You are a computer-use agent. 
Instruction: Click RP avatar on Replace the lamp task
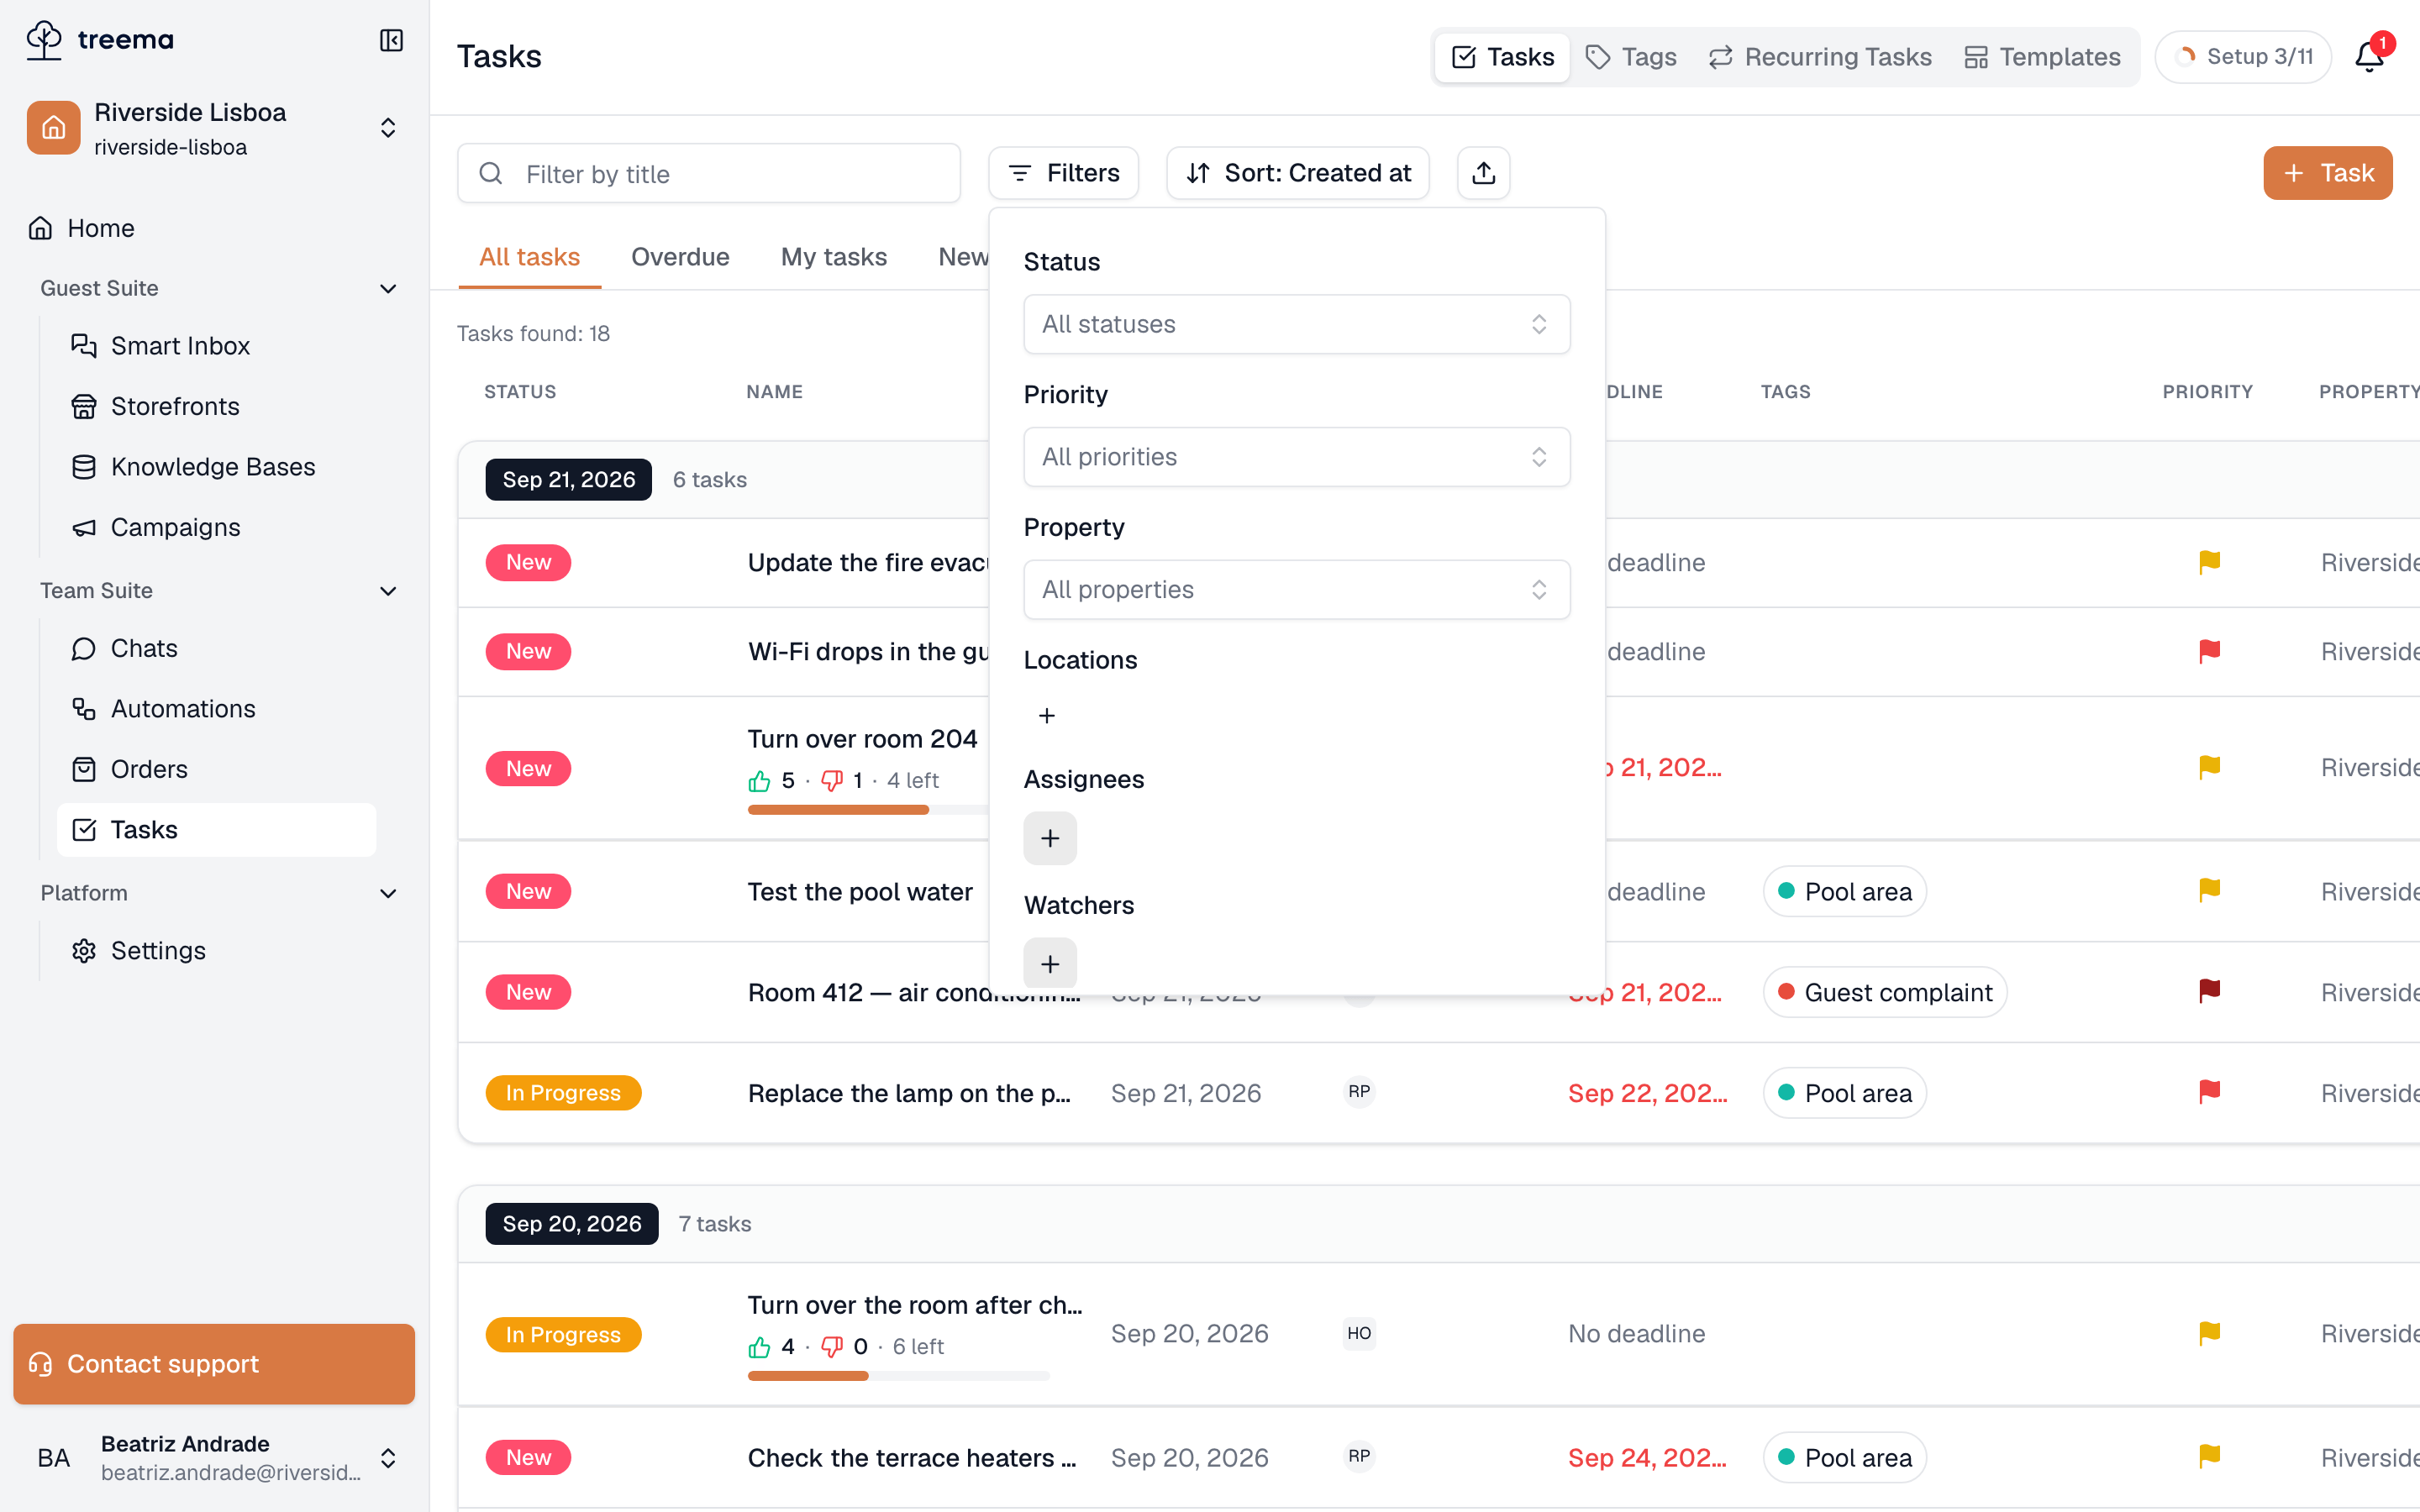[x=1359, y=1092]
